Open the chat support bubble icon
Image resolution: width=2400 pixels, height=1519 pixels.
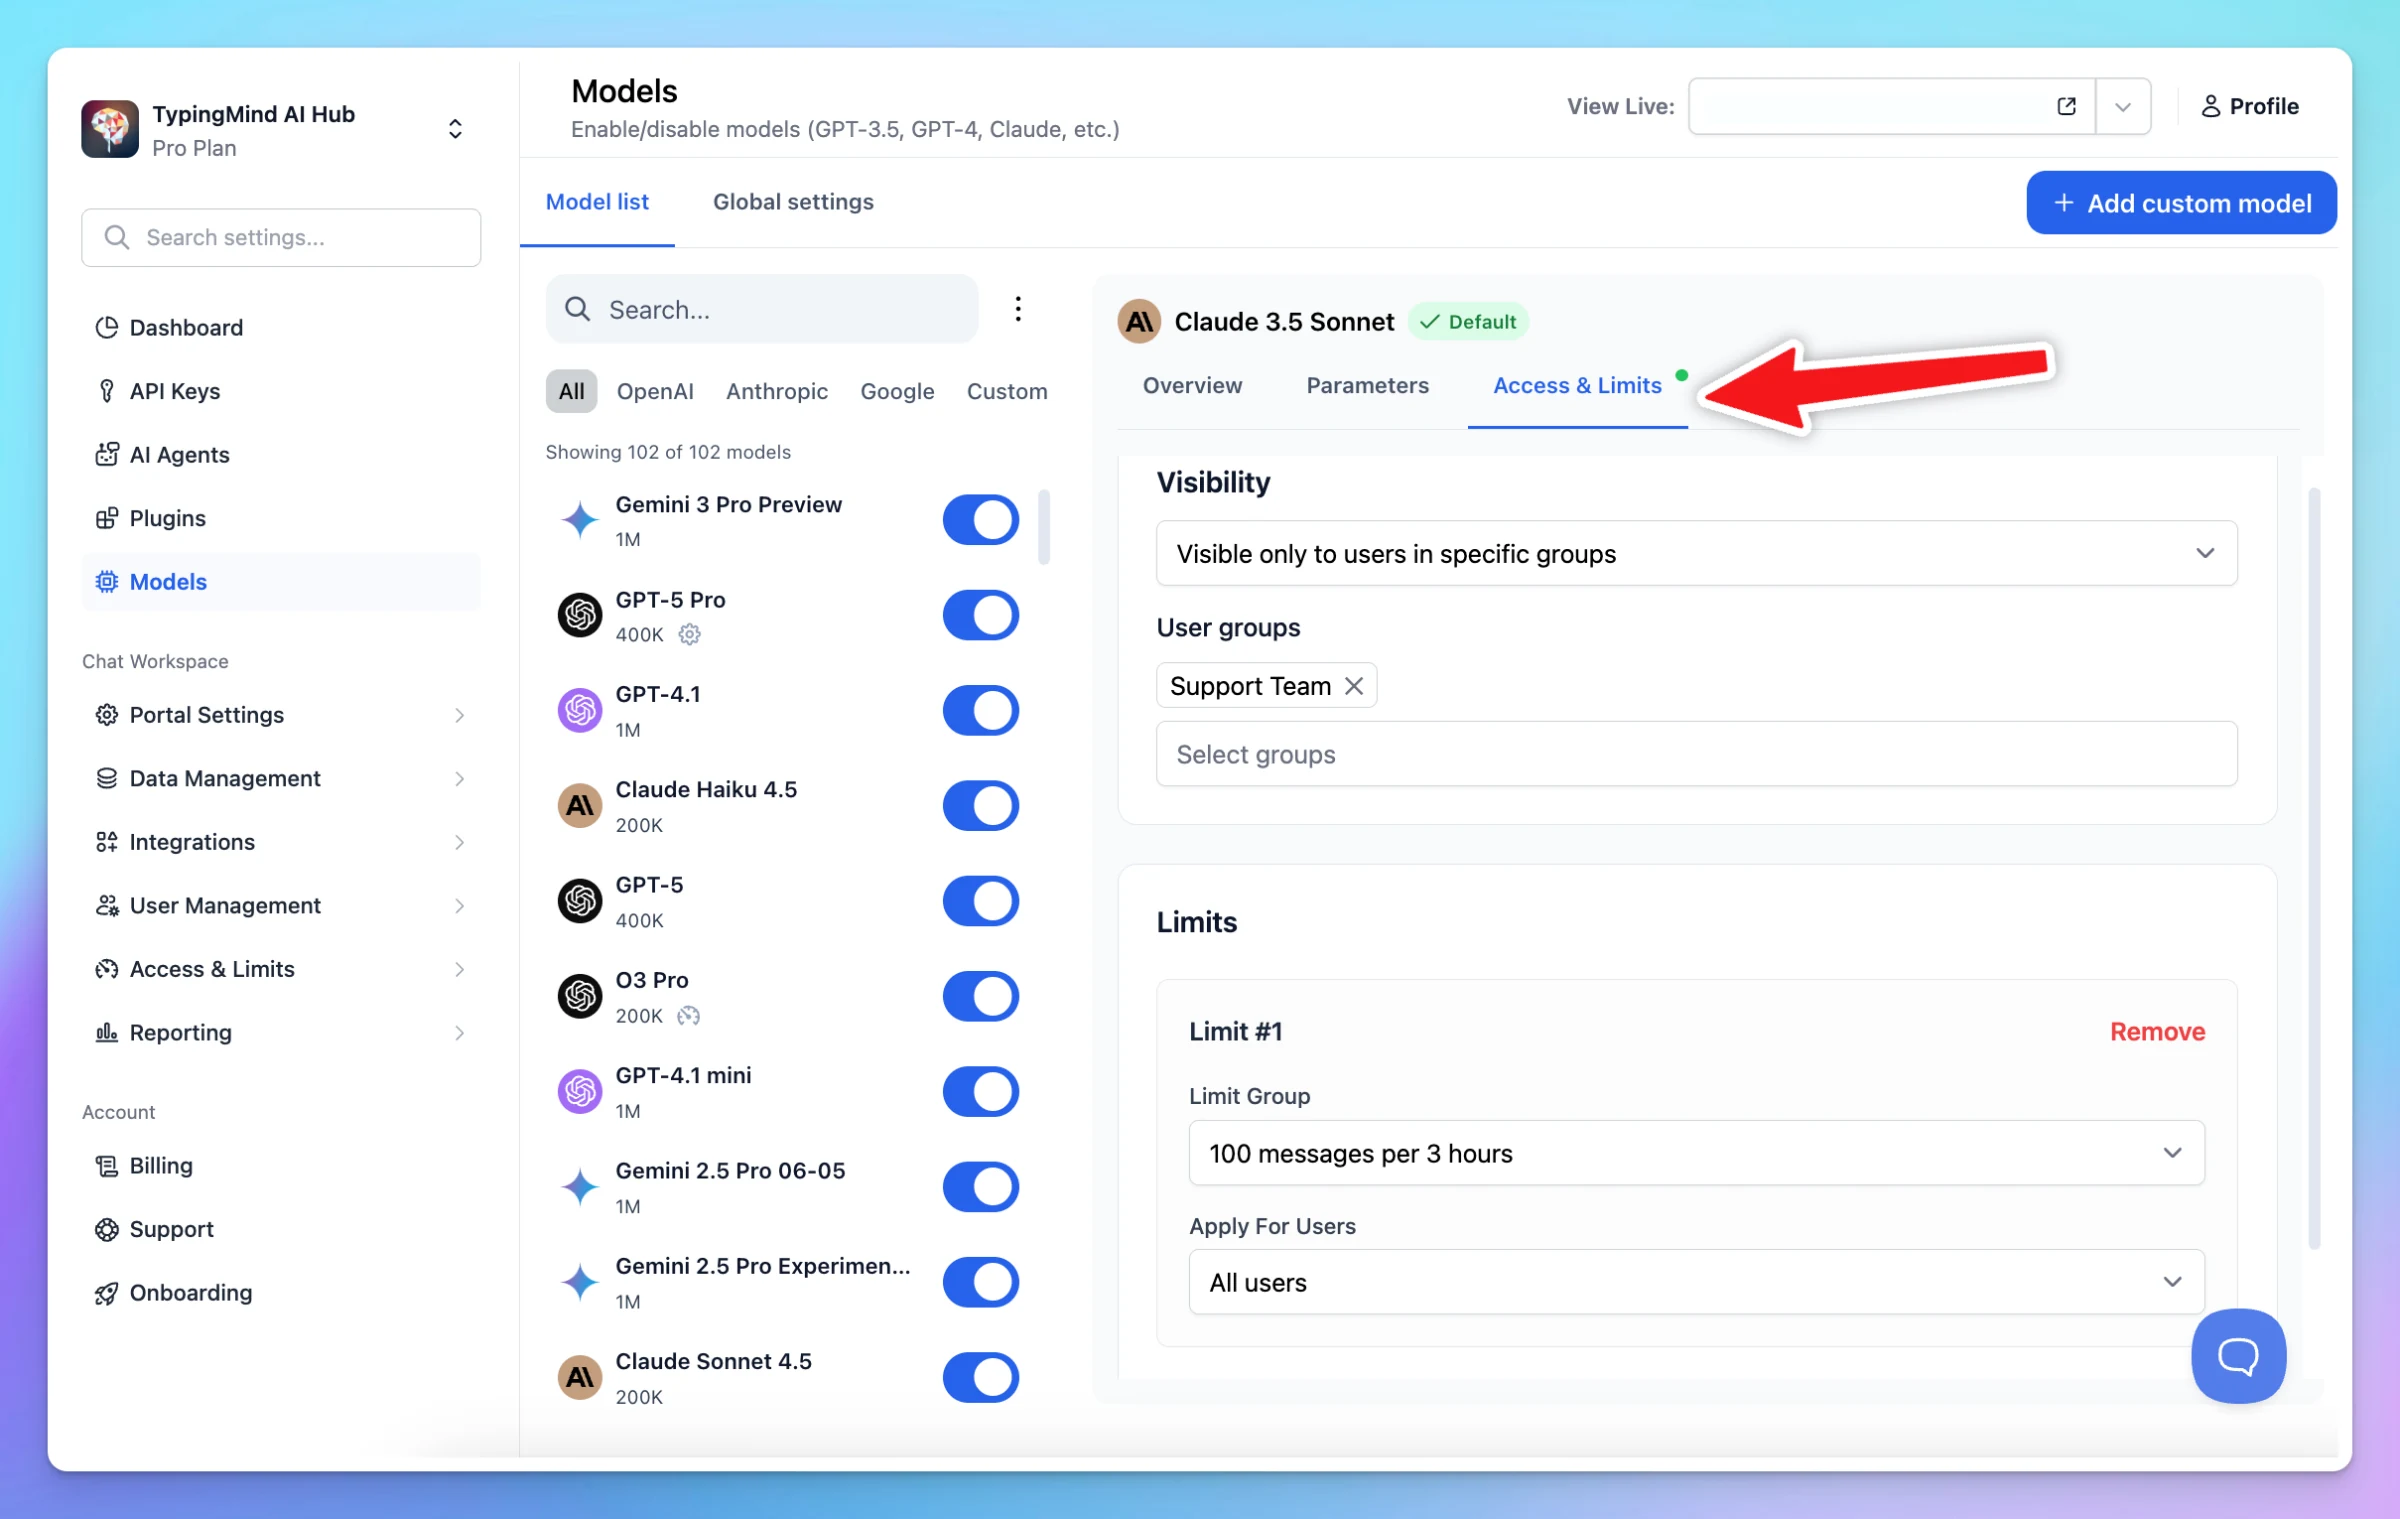click(x=2237, y=1355)
